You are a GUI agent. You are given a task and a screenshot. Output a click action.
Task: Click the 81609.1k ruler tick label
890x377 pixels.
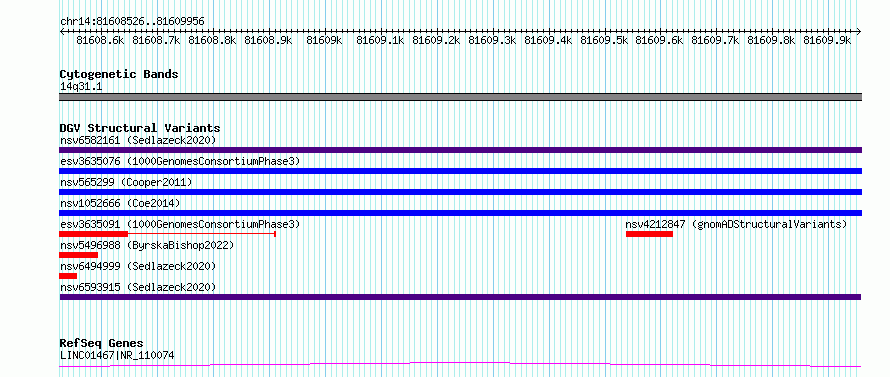click(x=380, y=40)
